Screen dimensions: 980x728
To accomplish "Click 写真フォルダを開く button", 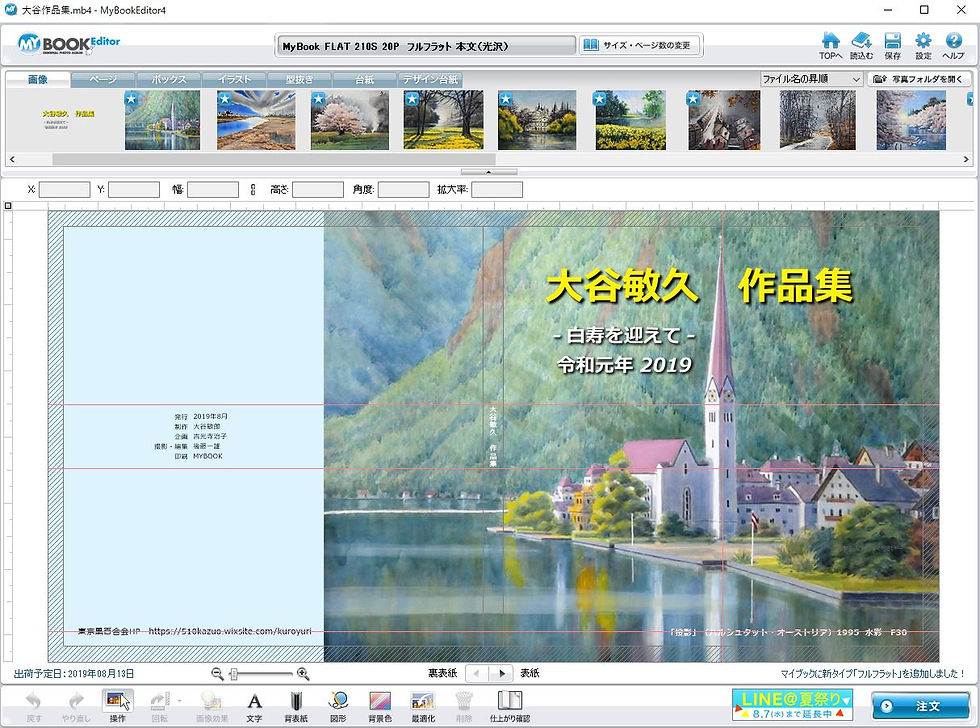I will click(919, 79).
